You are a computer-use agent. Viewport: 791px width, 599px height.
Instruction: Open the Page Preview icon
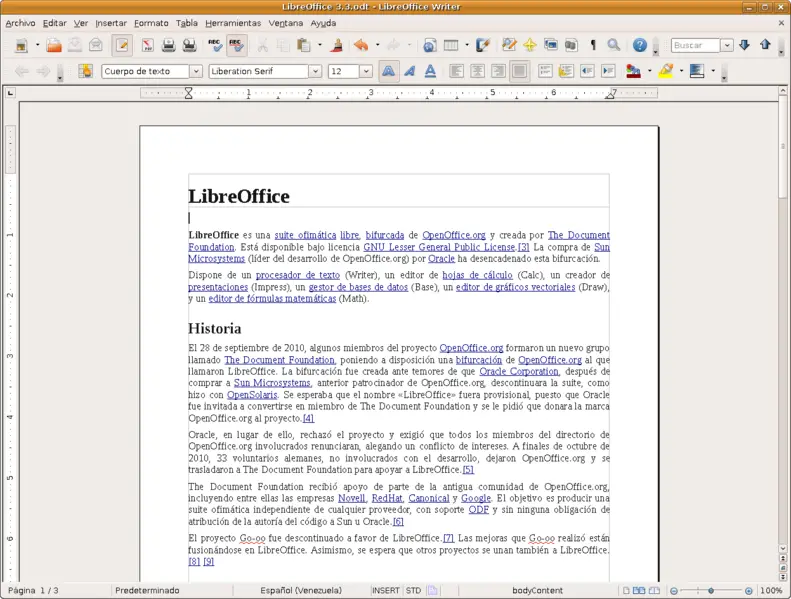(190, 45)
